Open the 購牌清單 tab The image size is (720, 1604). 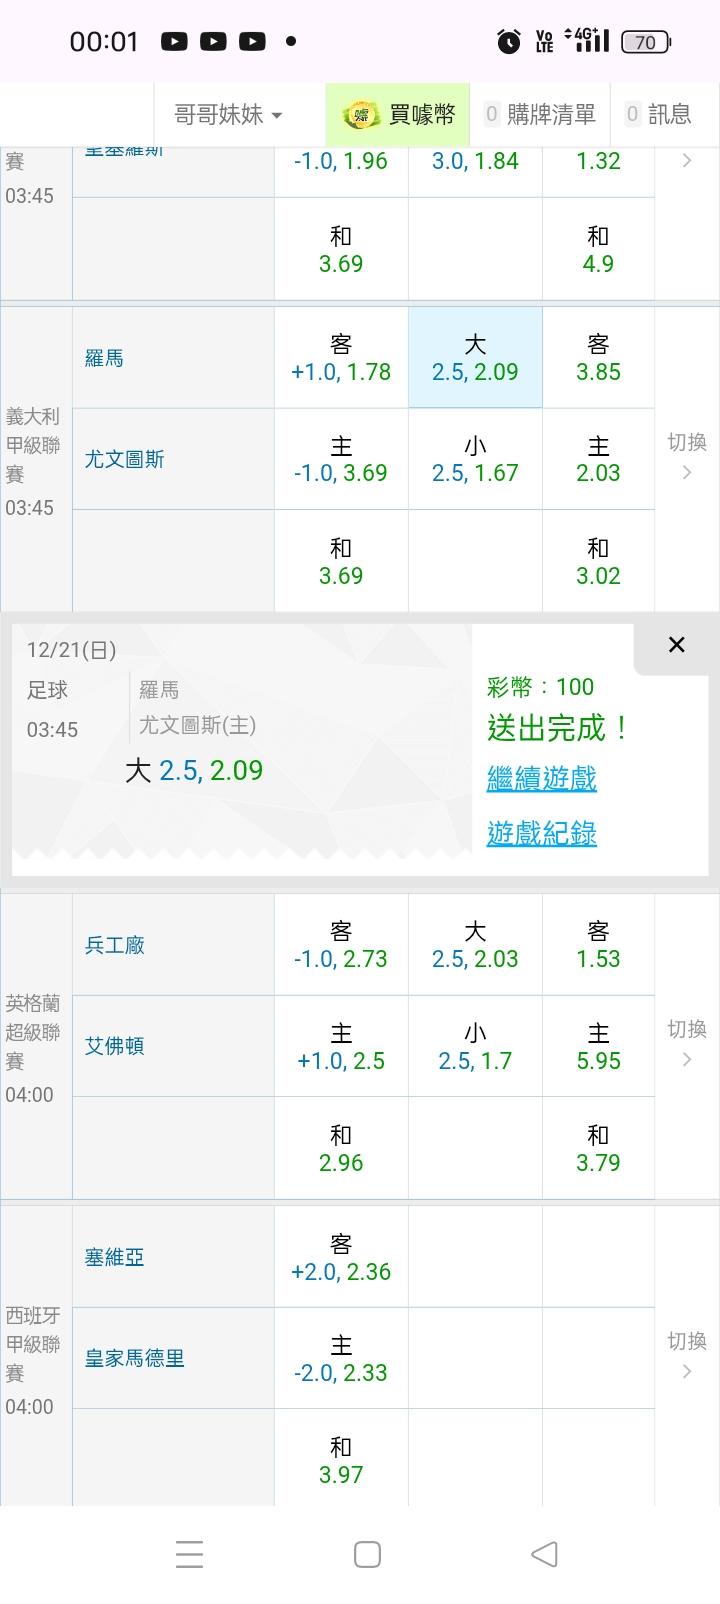coord(540,115)
